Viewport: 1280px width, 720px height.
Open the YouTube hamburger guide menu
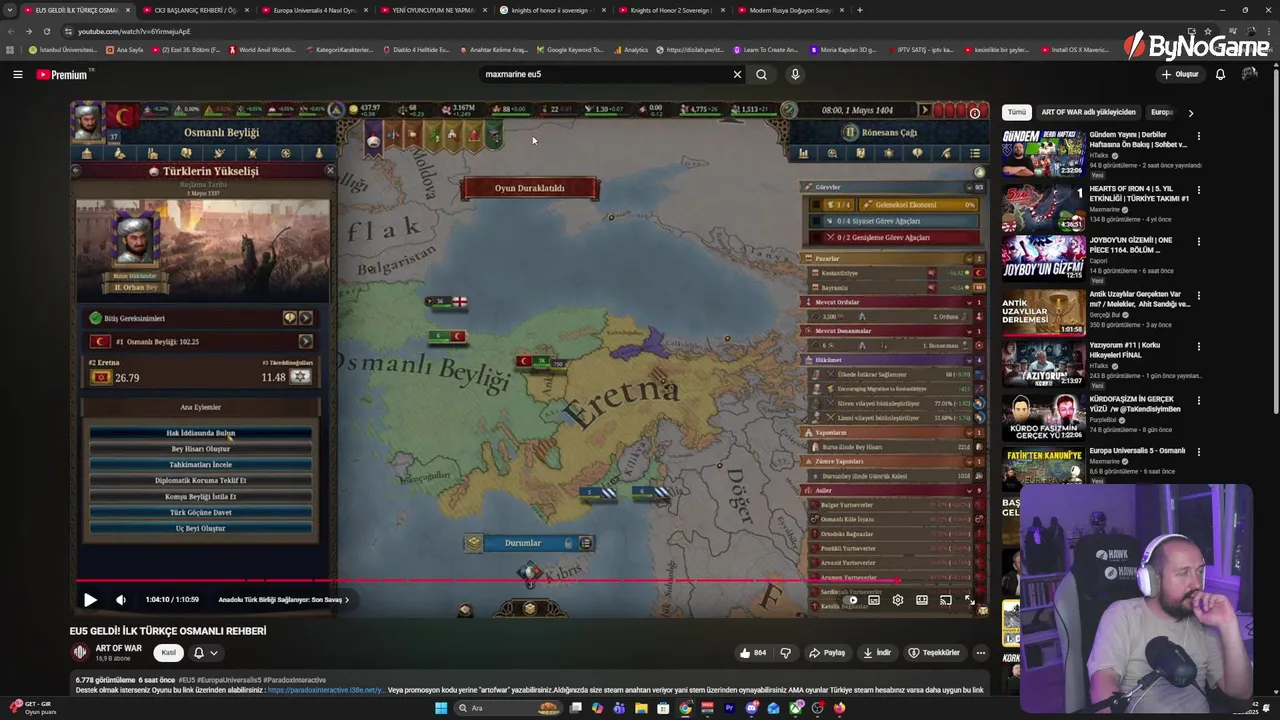click(x=17, y=74)
